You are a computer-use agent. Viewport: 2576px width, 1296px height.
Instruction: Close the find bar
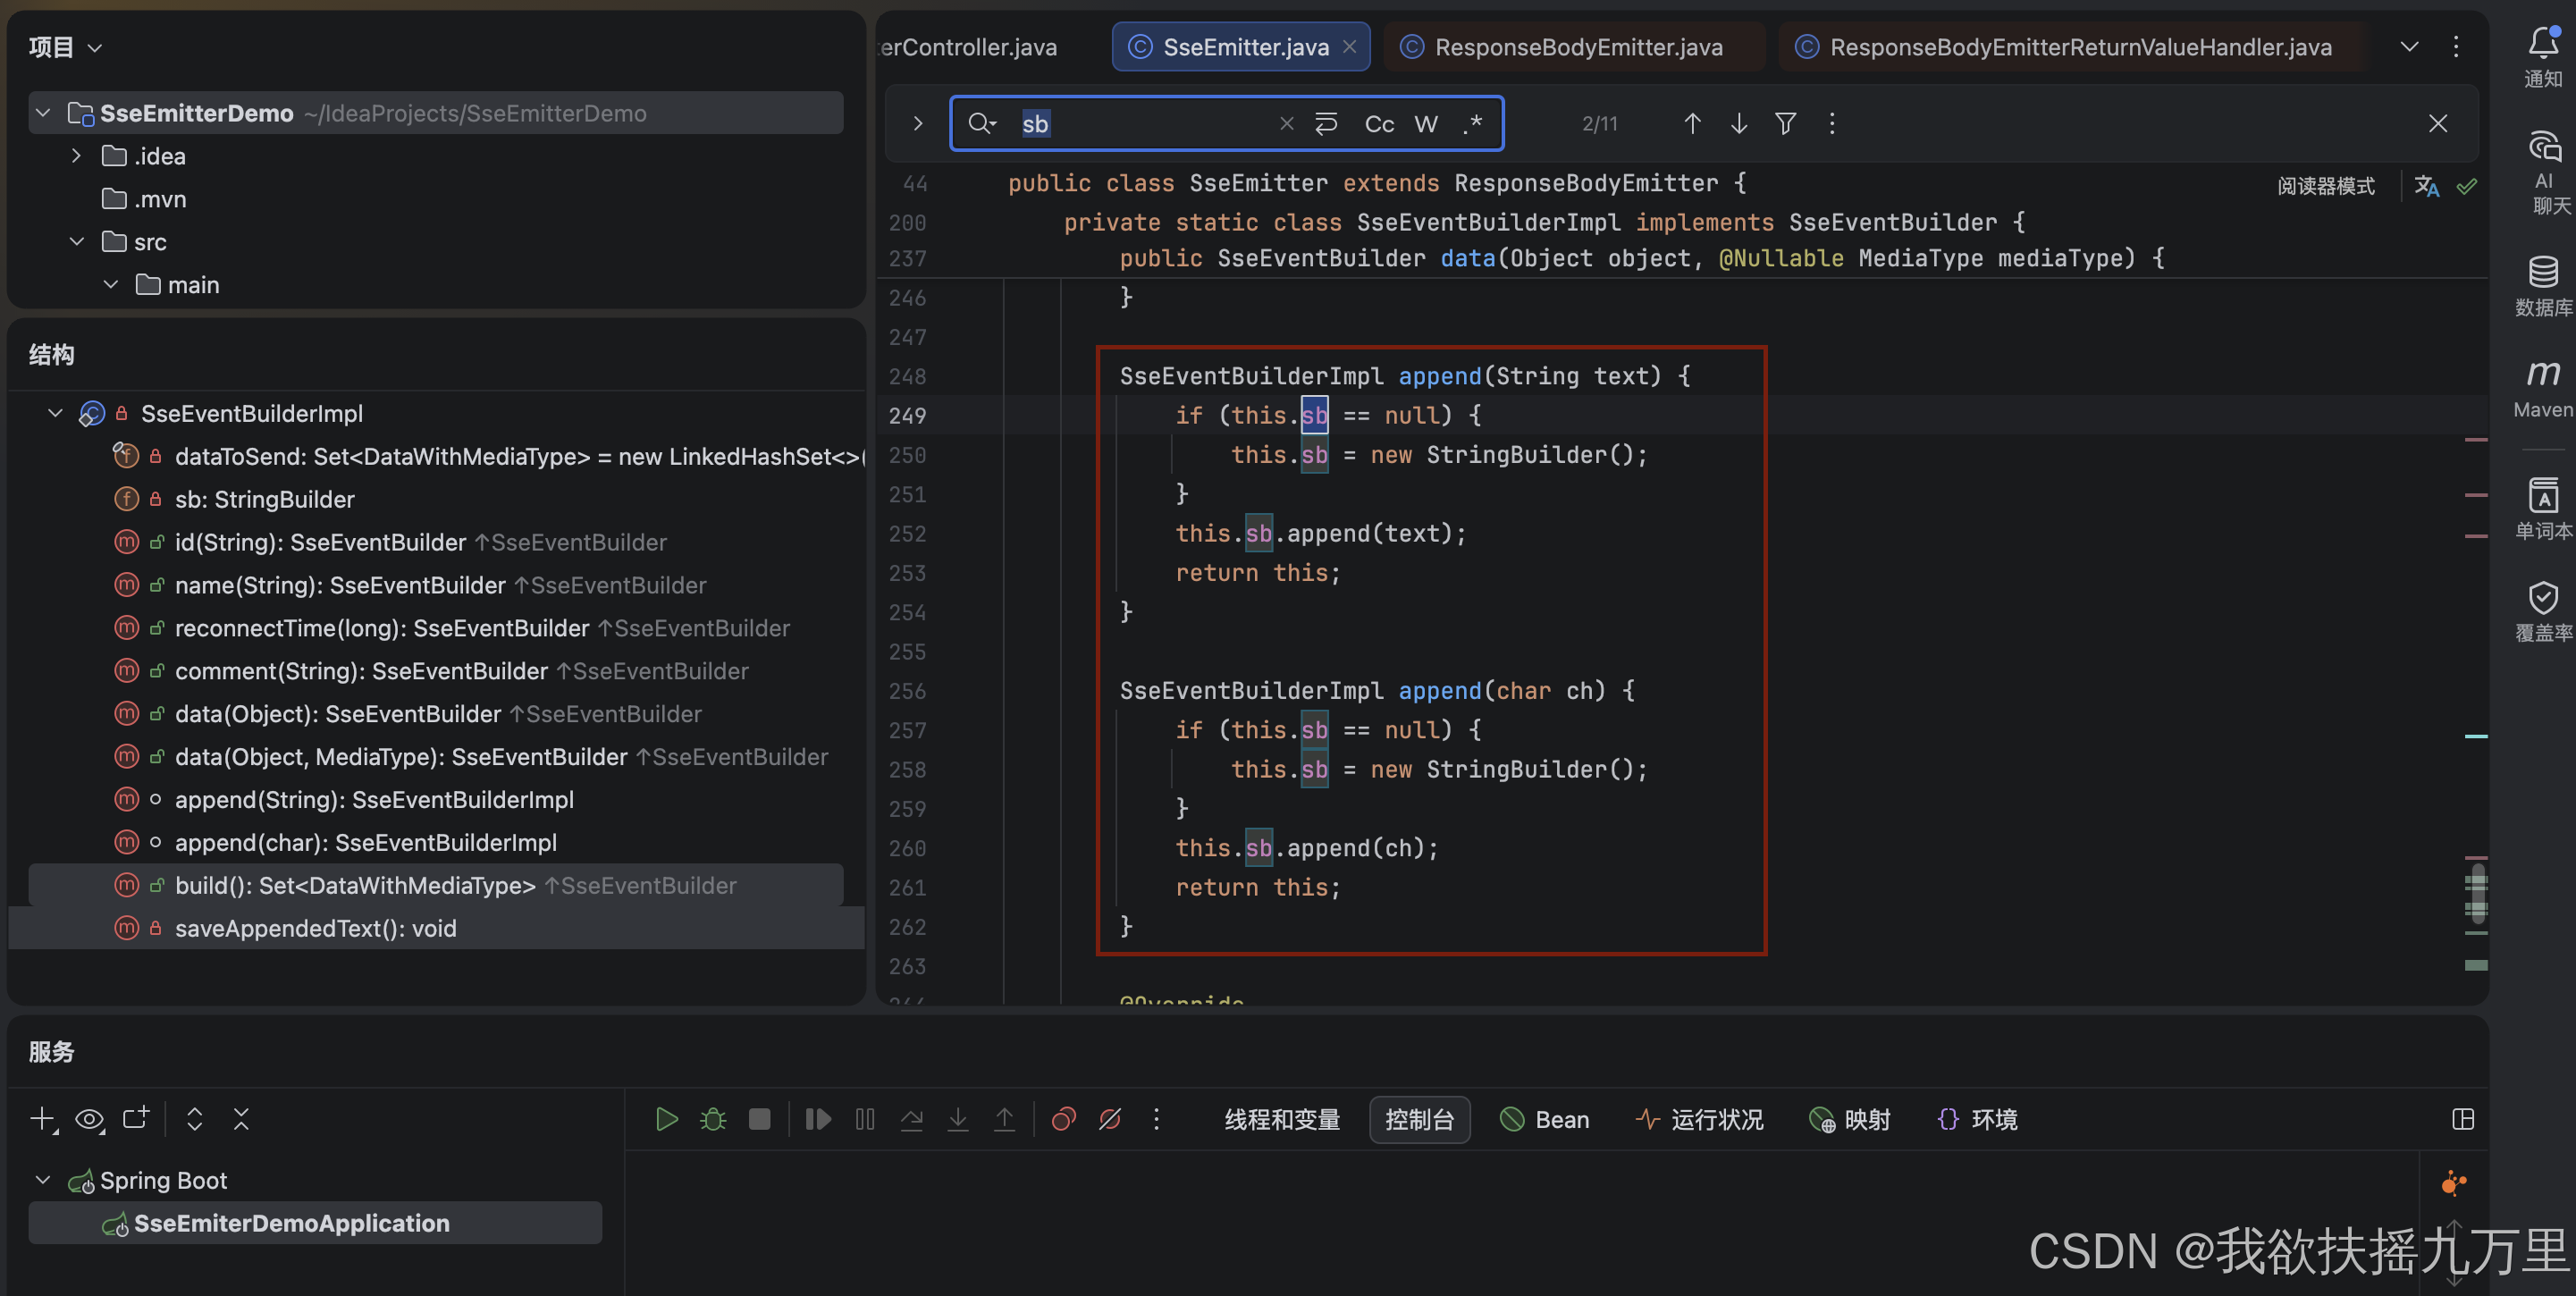2438,123
